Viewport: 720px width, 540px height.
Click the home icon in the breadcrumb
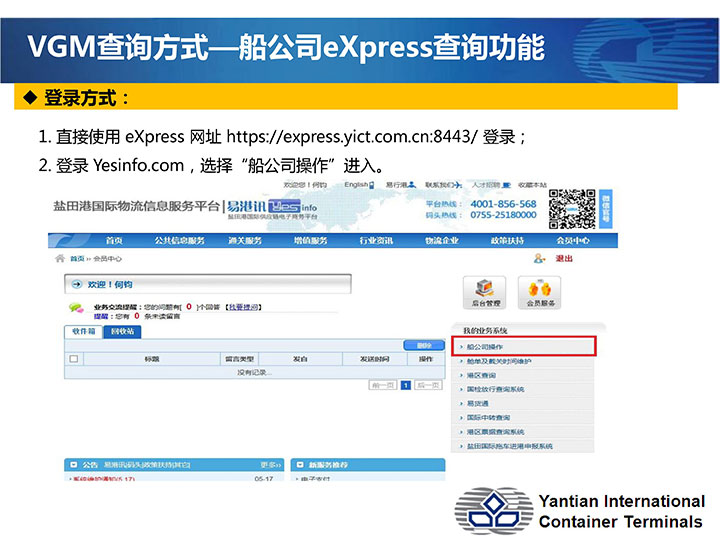click(x=60, y=259)
